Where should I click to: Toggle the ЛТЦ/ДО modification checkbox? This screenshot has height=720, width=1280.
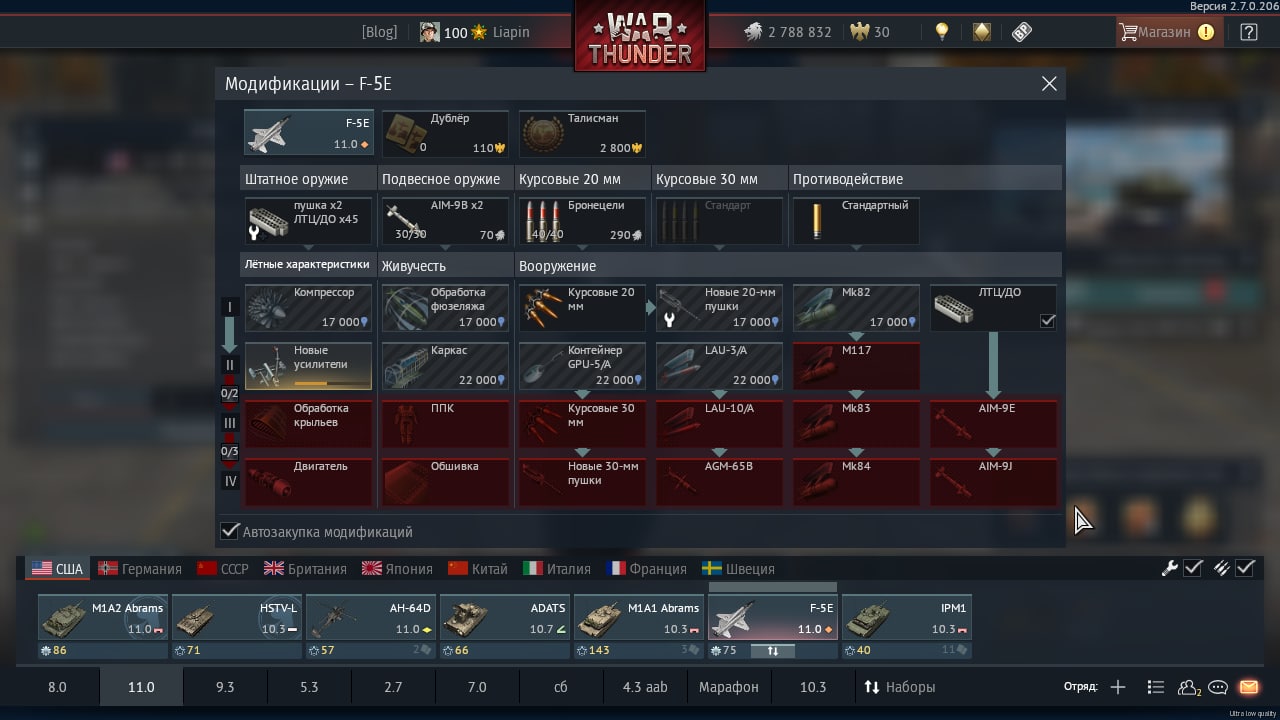[1047, 321]
